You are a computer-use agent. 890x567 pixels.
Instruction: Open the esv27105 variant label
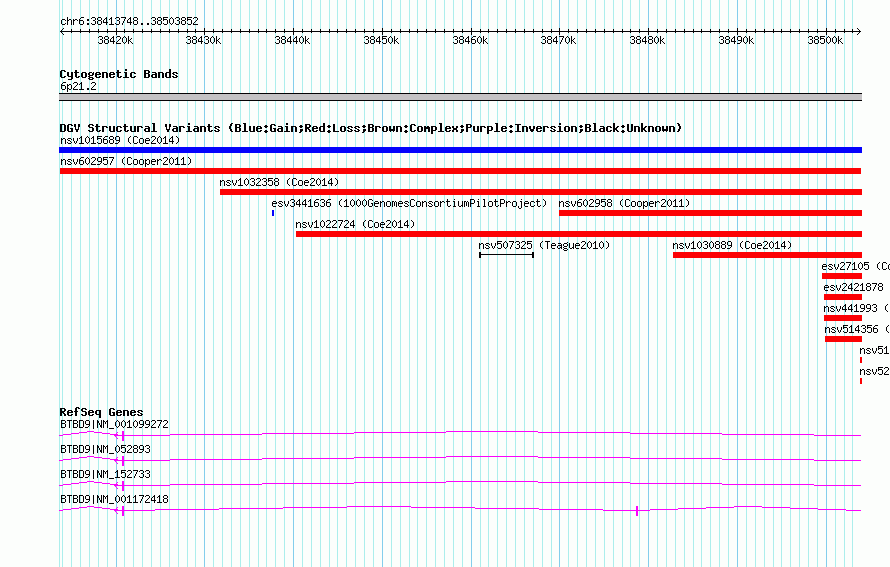(x=855, y=266)
